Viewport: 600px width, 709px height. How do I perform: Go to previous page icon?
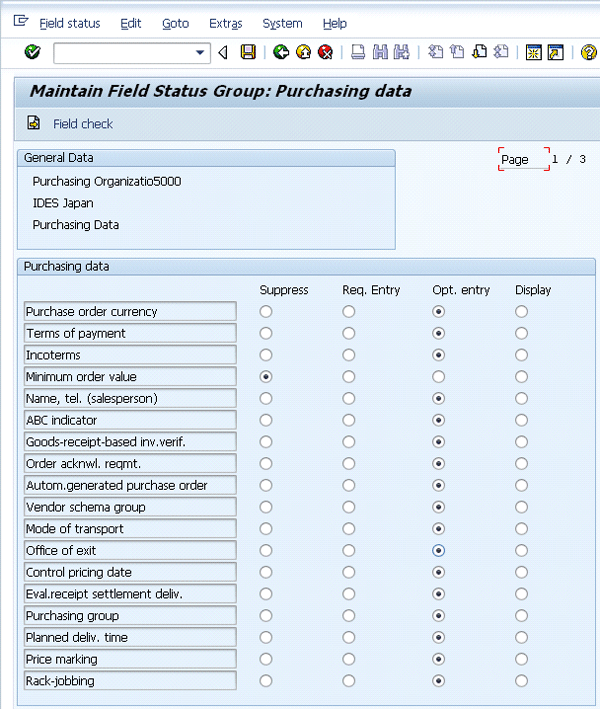tap(457, 52)
